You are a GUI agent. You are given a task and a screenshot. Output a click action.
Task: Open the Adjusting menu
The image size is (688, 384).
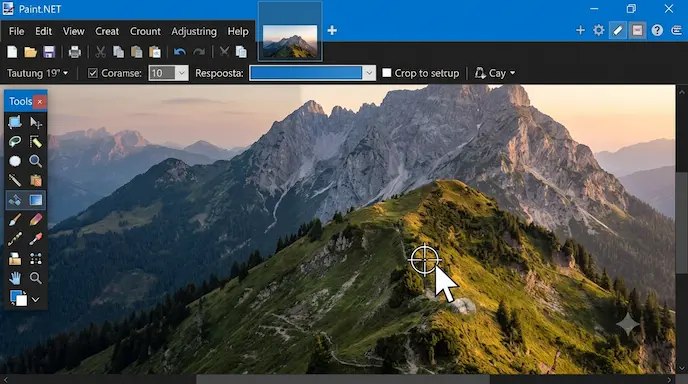[194, 31]
